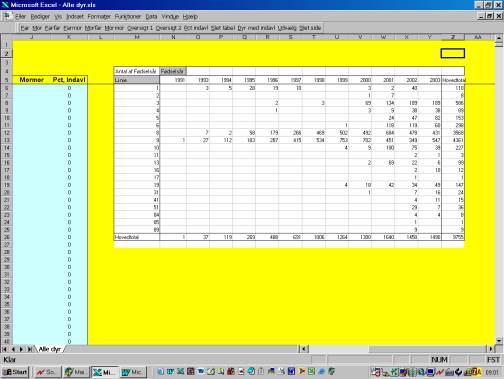The image size is (504, 379).
Task: Open the Data menu
Action: (151, 16)
